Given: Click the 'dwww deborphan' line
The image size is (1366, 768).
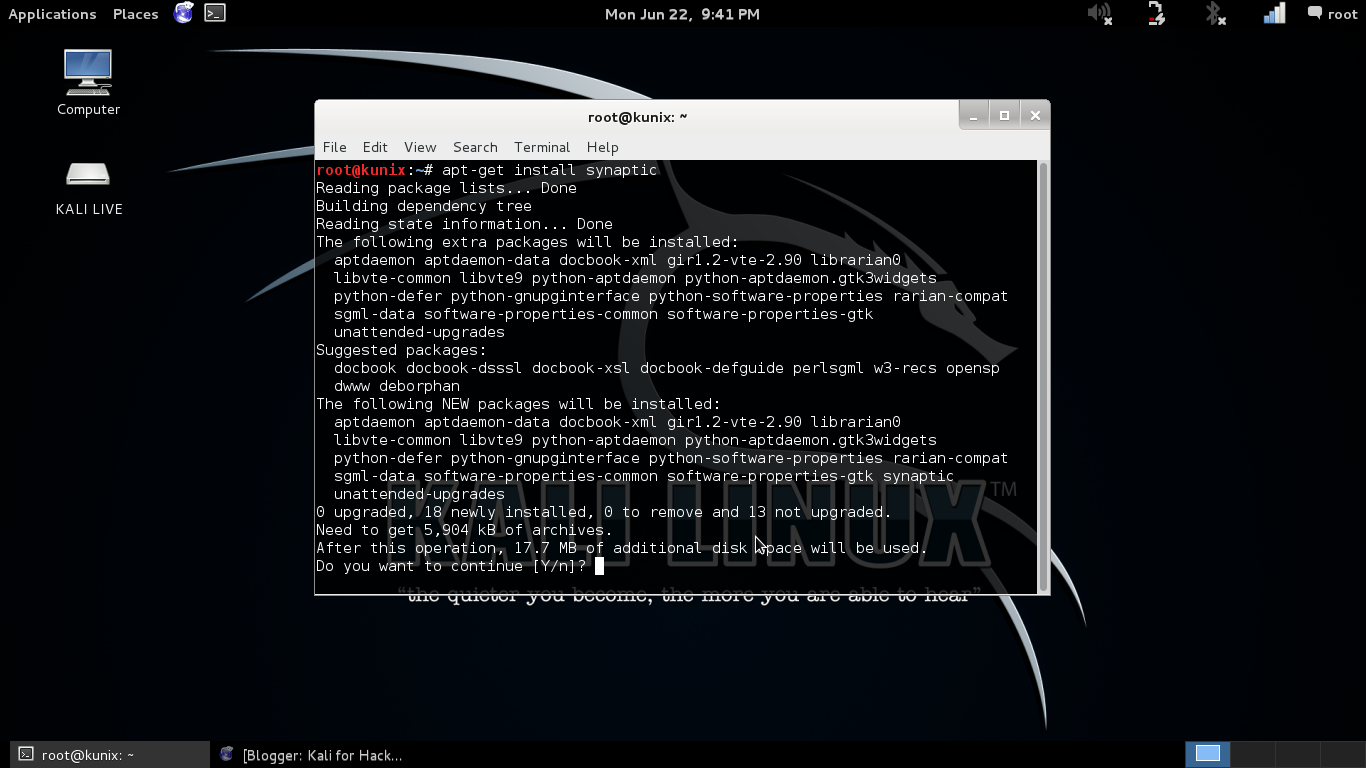Looking at the screenshot, I should point(397,386).
